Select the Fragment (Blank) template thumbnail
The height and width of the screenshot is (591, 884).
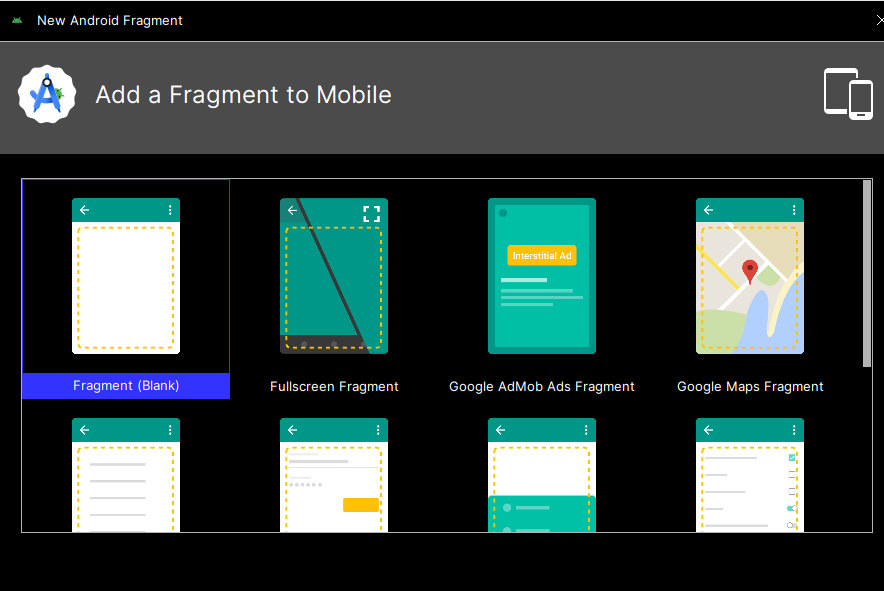[126, 276]
